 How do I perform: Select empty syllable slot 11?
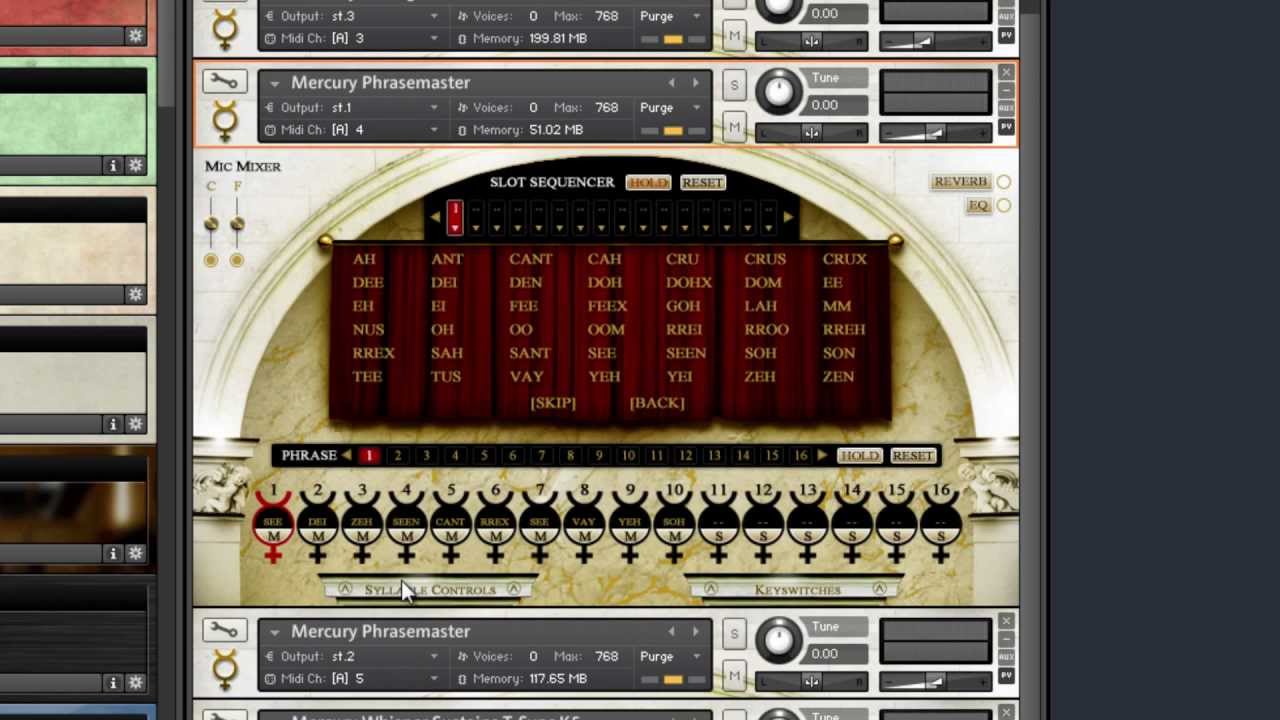point(718,523)
